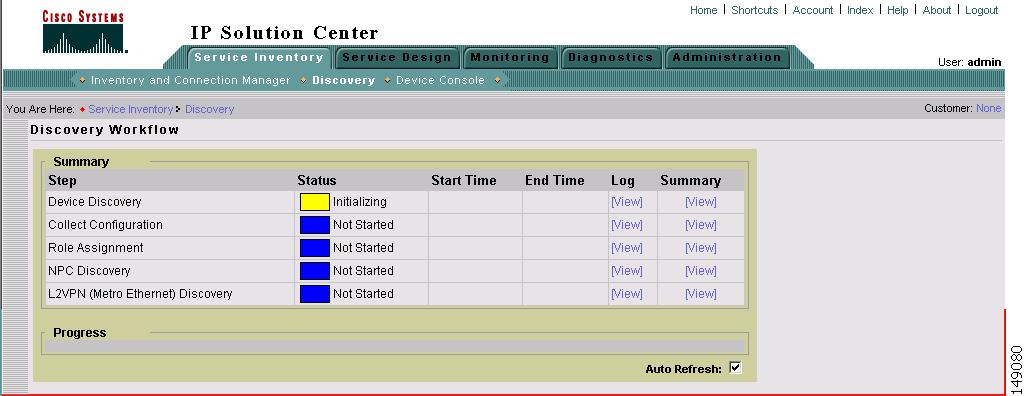Click L2VPN (Metro Ethernet) Discovery text
The height and width of the screenshot is (396, 1024).
(140, 294)
